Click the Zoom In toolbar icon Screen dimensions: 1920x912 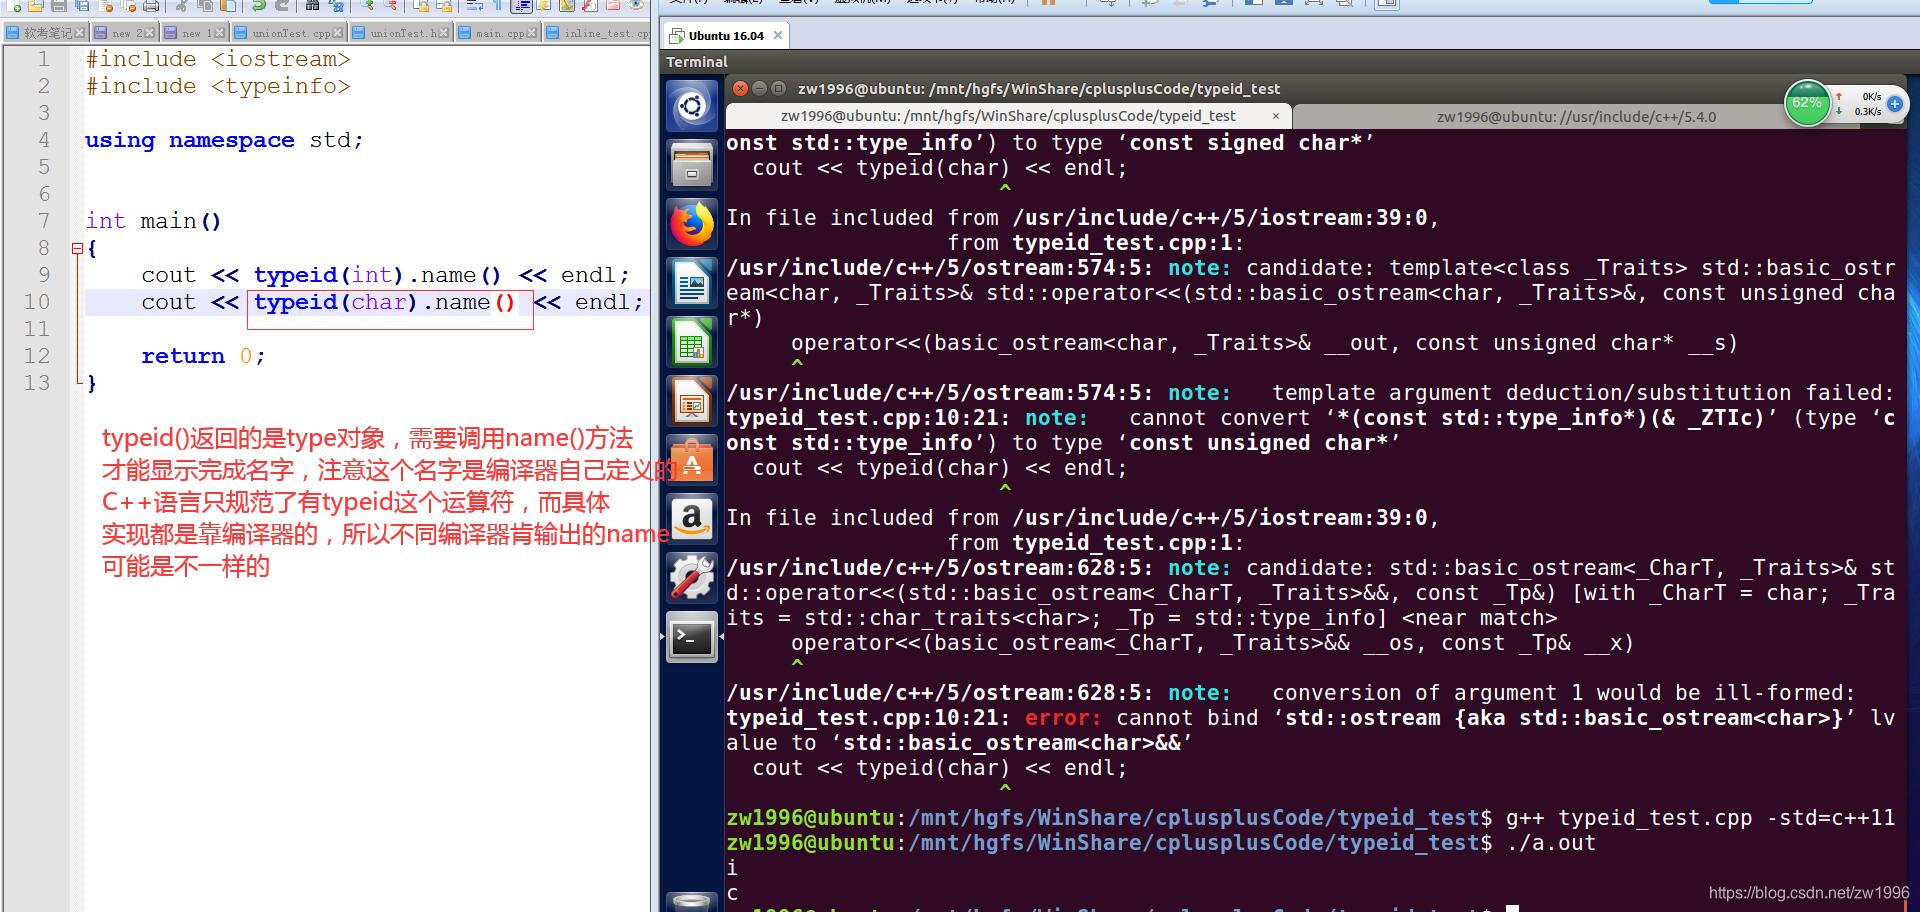click(x=369, y=5)
